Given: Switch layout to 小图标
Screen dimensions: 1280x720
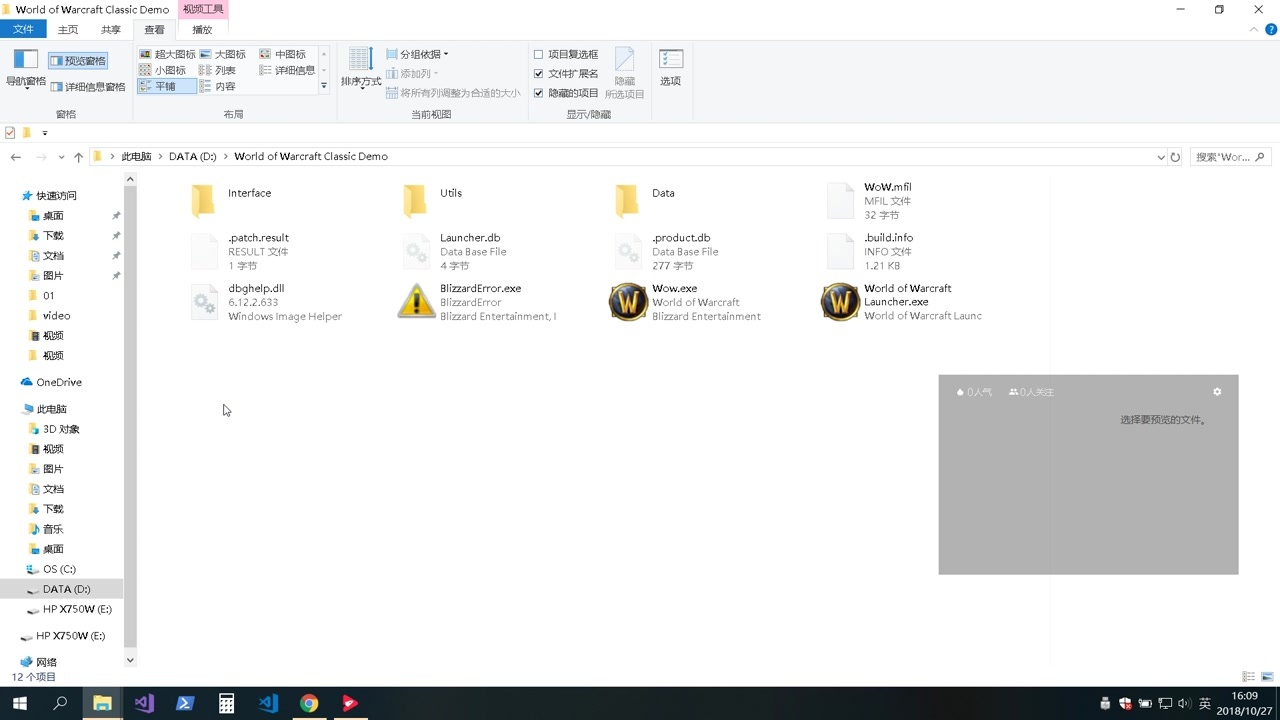Looking at the screenshot, I should (162, 70).
